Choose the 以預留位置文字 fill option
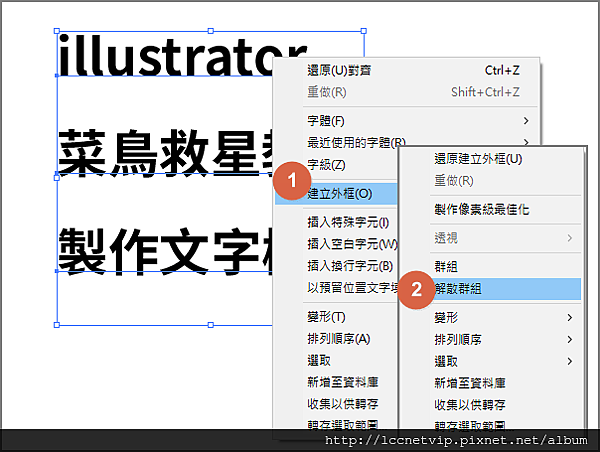This screenshot has height=452, width=600. [352, 287]
